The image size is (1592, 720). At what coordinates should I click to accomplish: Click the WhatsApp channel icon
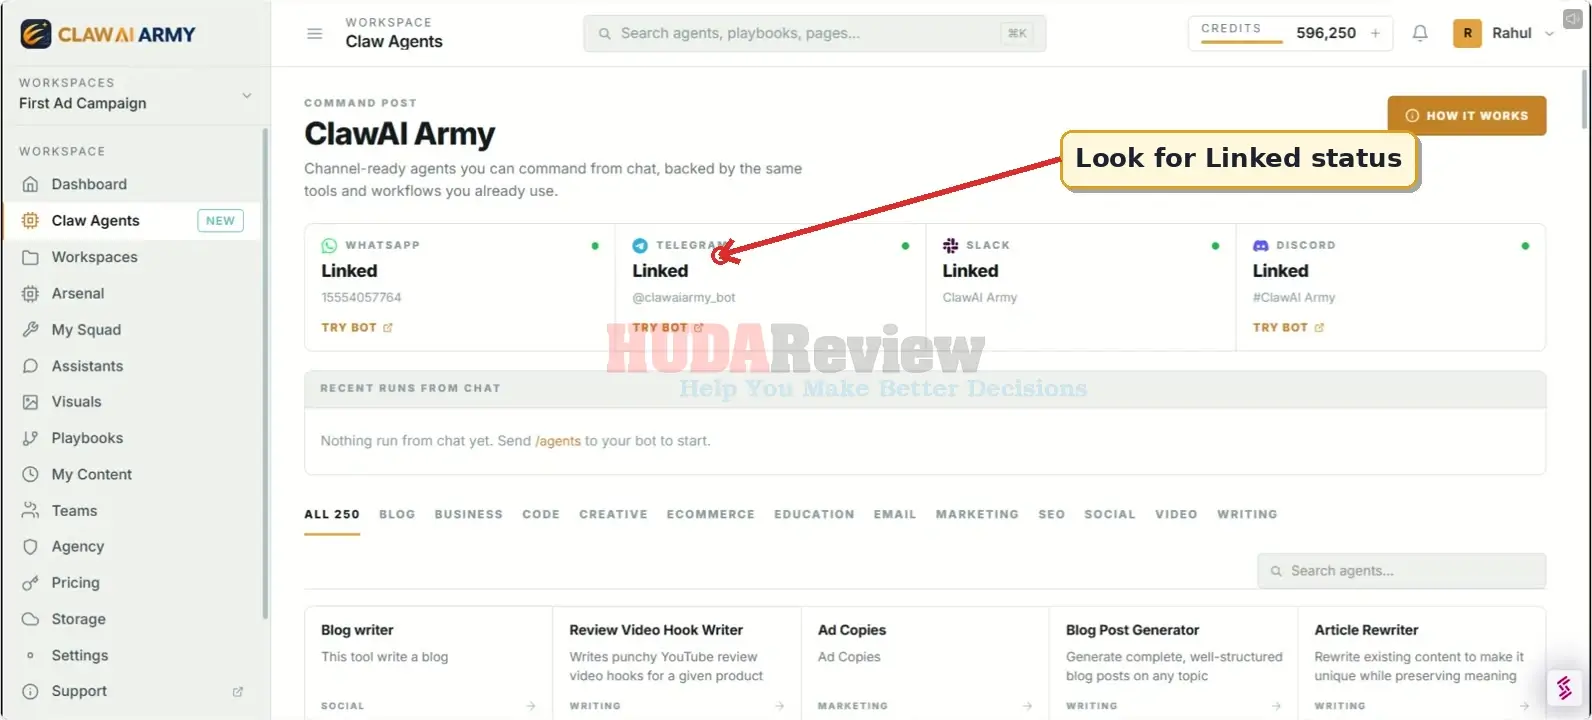pyautogui.click(x=329, y=245)
